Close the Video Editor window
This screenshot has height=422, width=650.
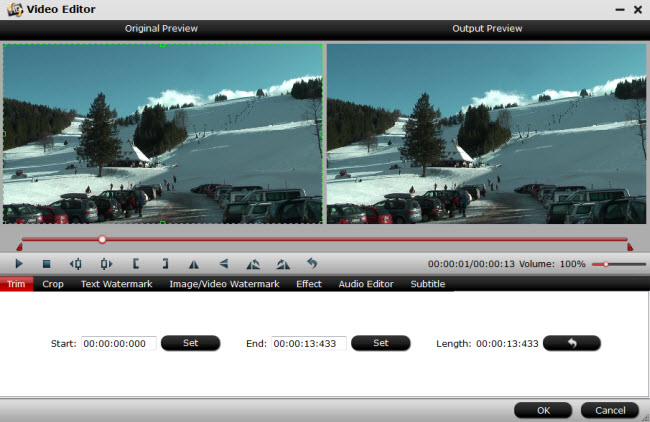(638, 10)
